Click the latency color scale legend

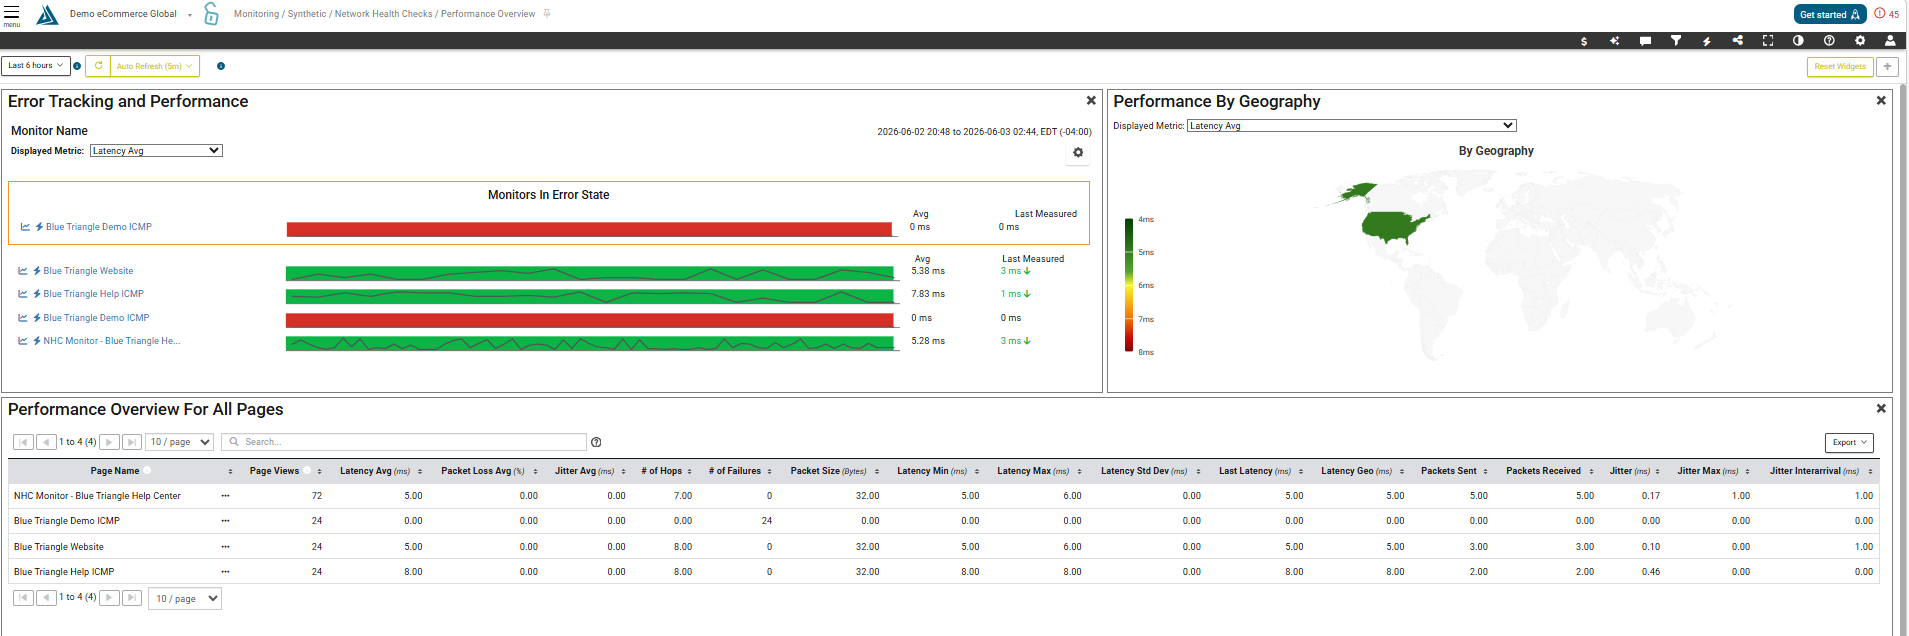(1129, 285)
